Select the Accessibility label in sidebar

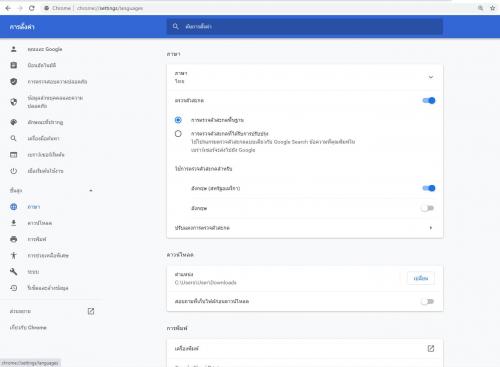point(48,255)
